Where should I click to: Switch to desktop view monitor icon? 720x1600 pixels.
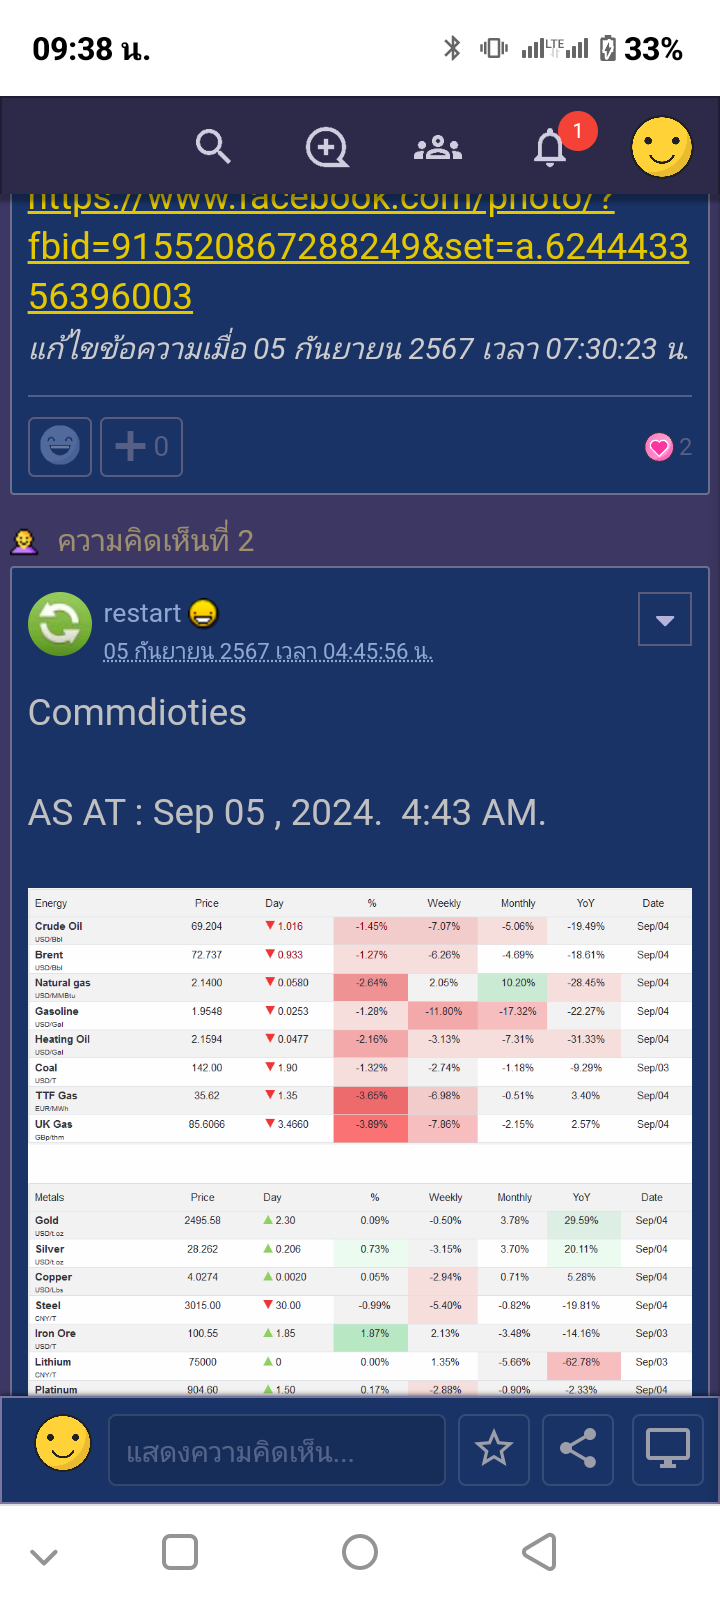(x=667, y=1448)
